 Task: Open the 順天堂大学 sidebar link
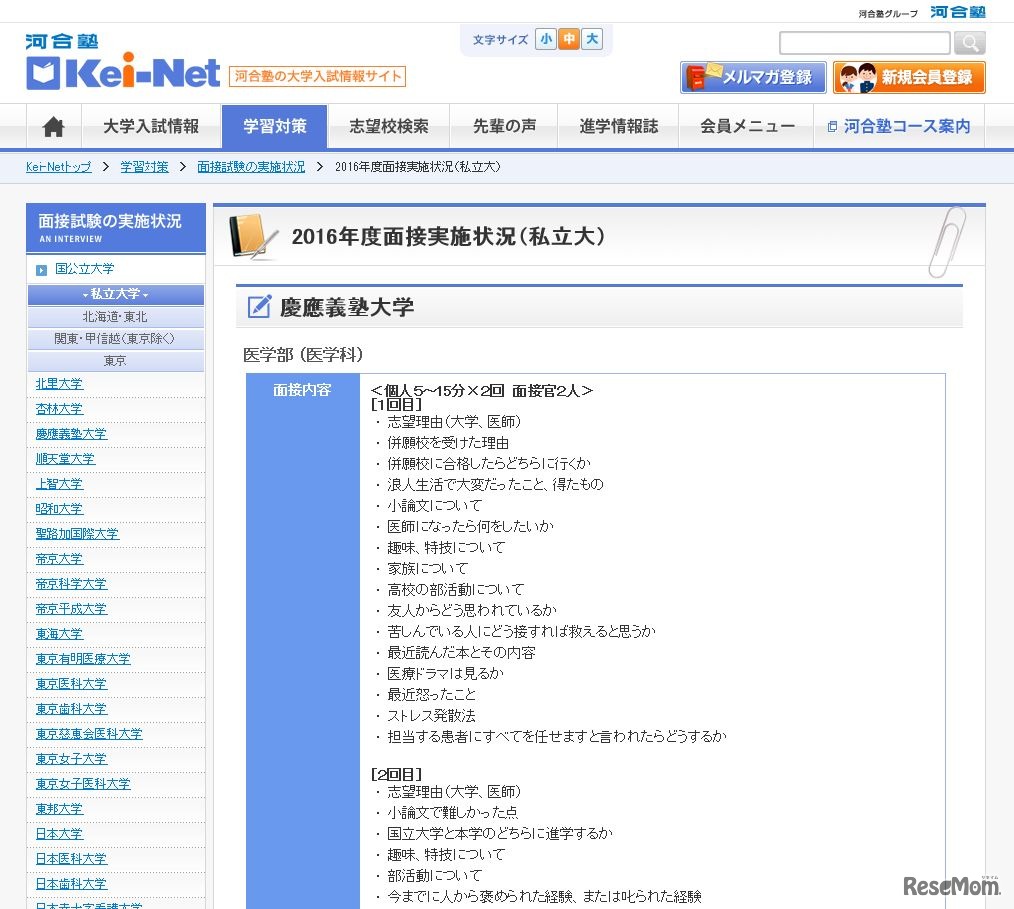65,459
